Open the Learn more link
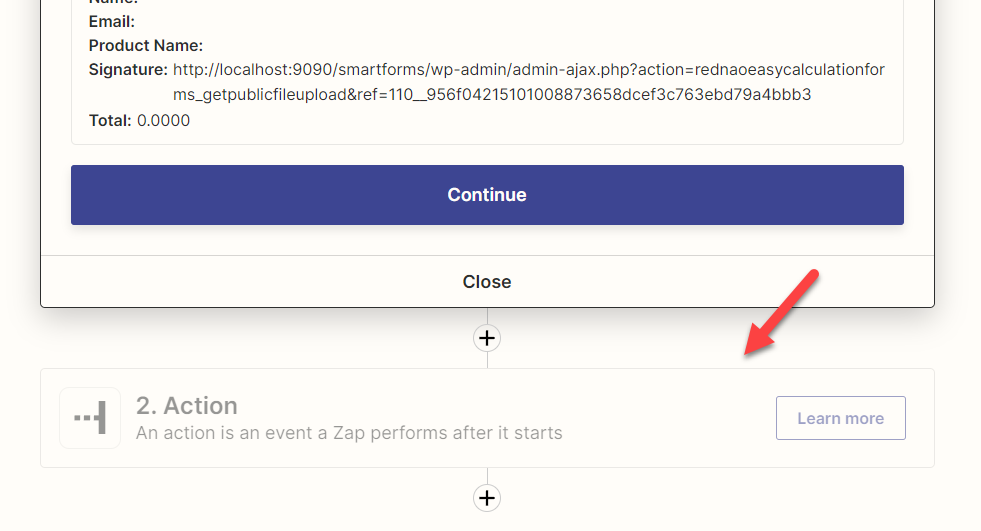This screenshot has width=981, height=531. 840,418
